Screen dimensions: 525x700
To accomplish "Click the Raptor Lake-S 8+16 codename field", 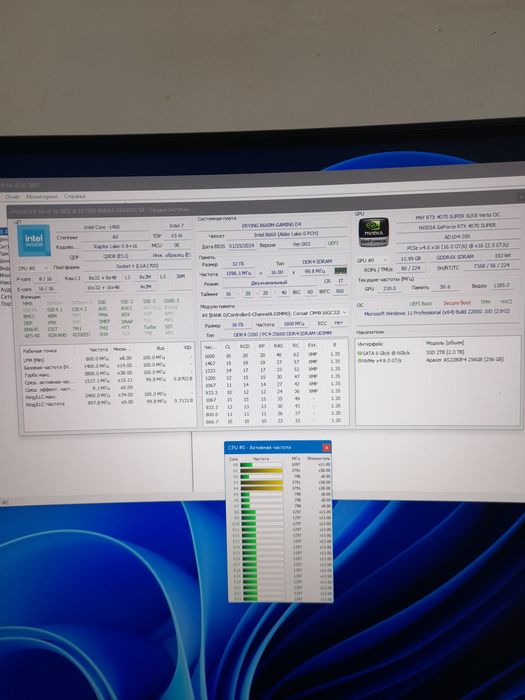I will click(x=115, y=246).
